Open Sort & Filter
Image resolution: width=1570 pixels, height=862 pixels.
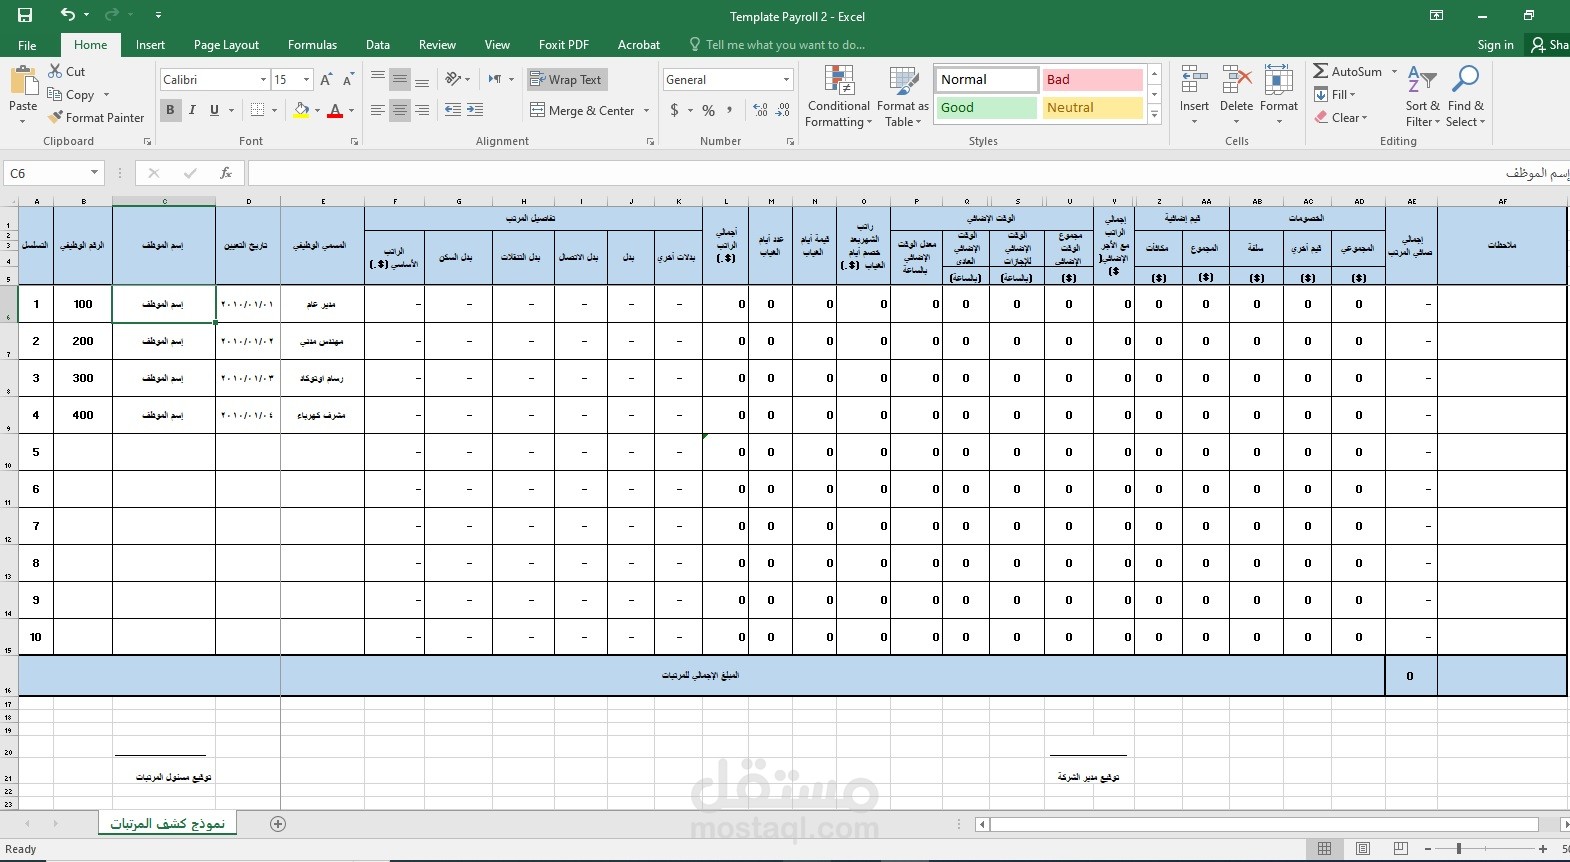[x=1422, y=97]
